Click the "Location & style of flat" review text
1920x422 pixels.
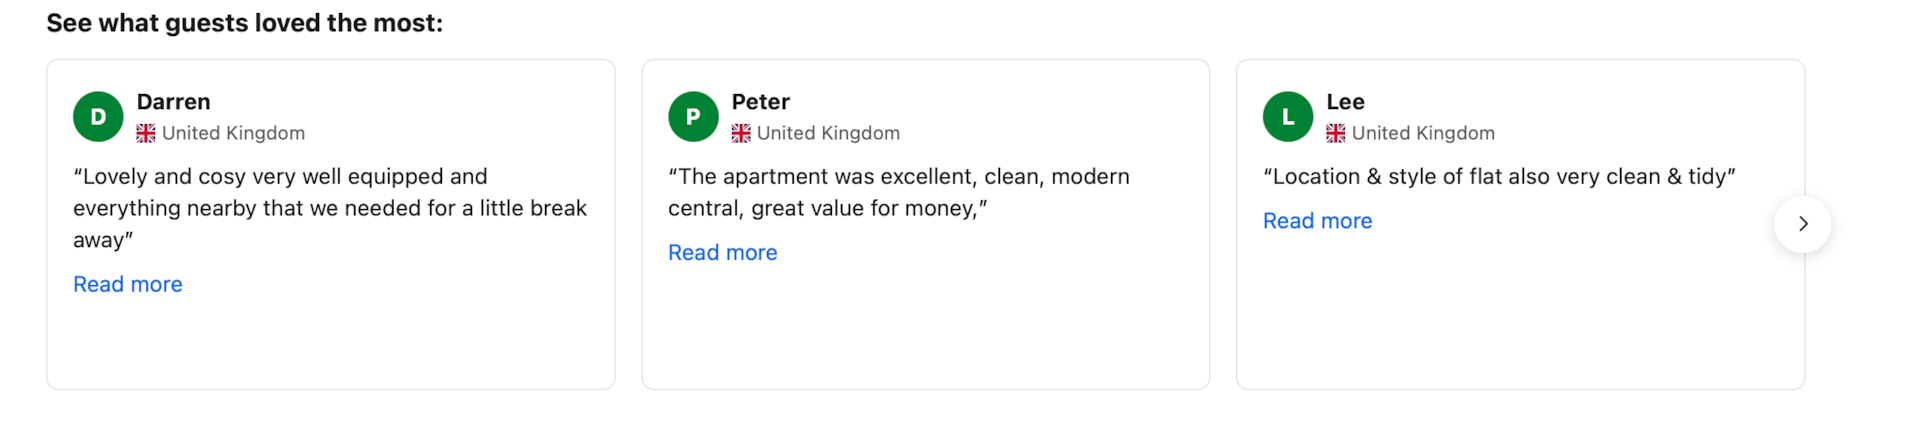coord(1499,177)
